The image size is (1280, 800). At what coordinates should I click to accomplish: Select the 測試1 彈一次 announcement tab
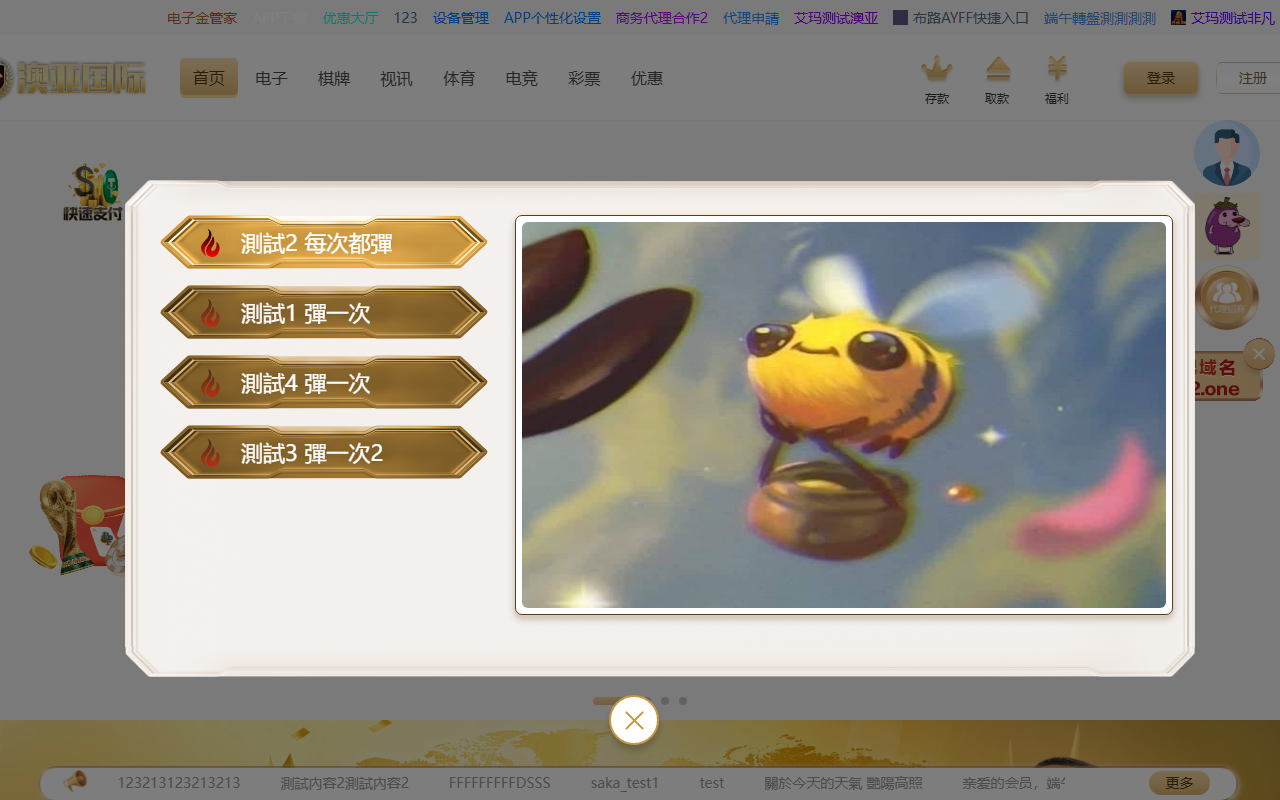coord(324,313)
